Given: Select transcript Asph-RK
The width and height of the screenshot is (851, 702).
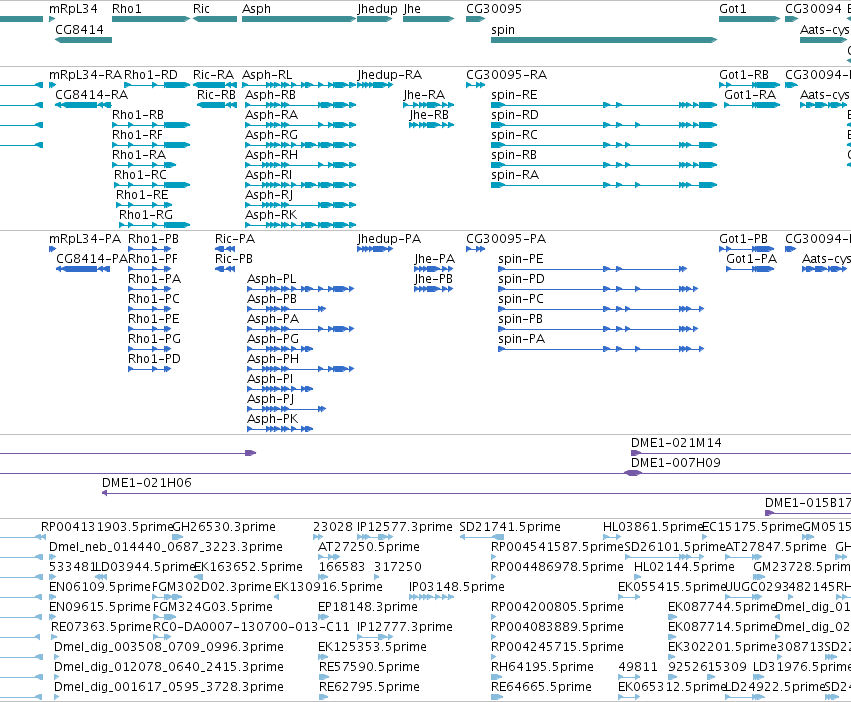Looking at the screenshot, I should pos(300,225).
